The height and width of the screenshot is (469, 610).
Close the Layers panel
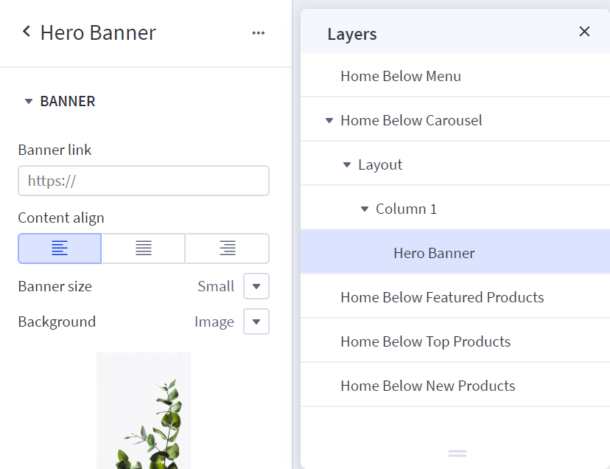(585, 32)
